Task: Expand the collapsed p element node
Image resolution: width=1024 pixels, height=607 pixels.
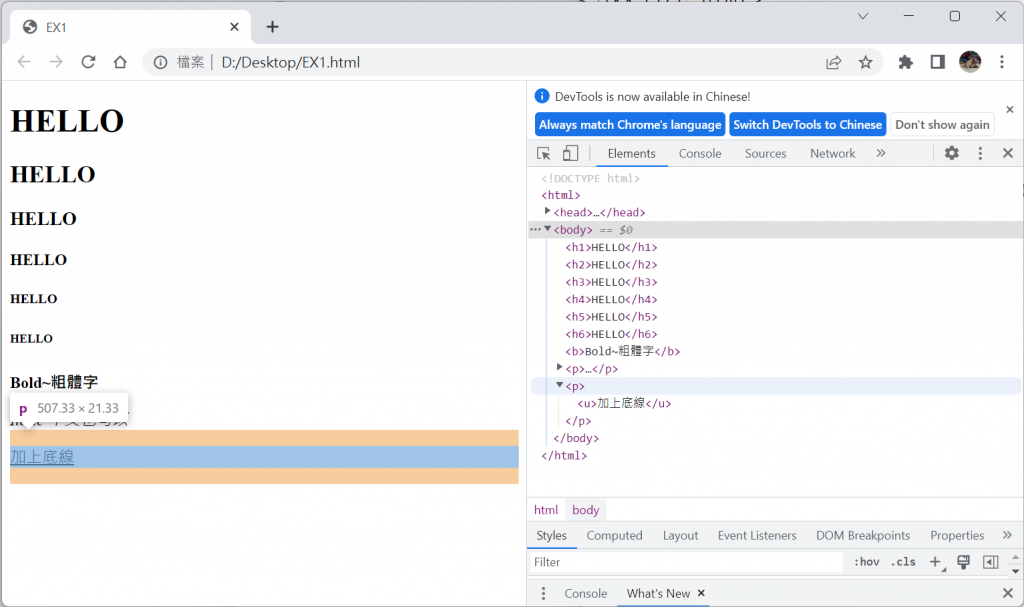Action: click(x=559, y=367)
